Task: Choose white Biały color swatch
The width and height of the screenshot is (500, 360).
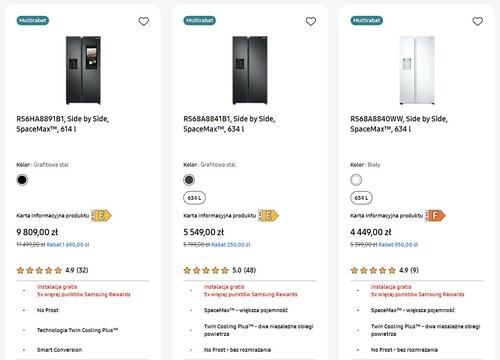Action: (356, 180)
